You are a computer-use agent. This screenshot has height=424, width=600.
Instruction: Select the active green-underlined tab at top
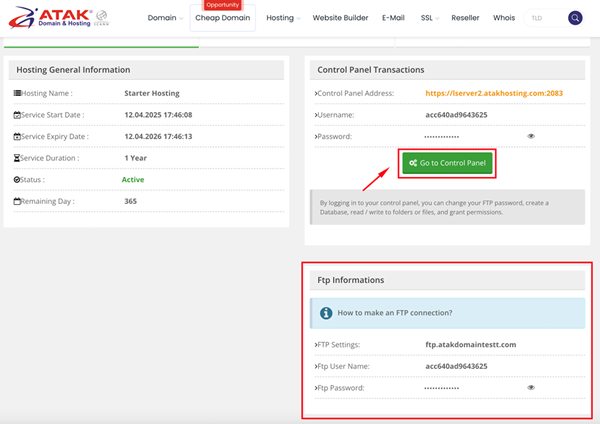point(101,43)
